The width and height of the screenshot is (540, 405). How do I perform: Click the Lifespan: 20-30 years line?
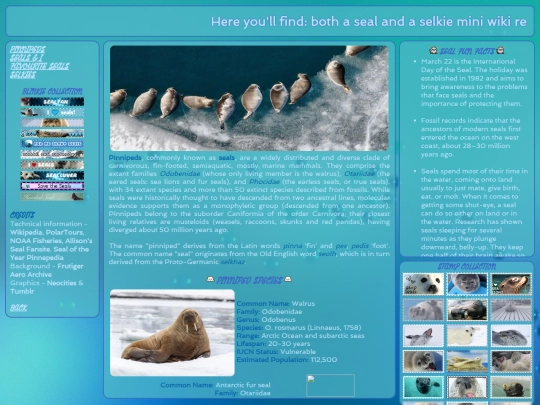(273, 344)
